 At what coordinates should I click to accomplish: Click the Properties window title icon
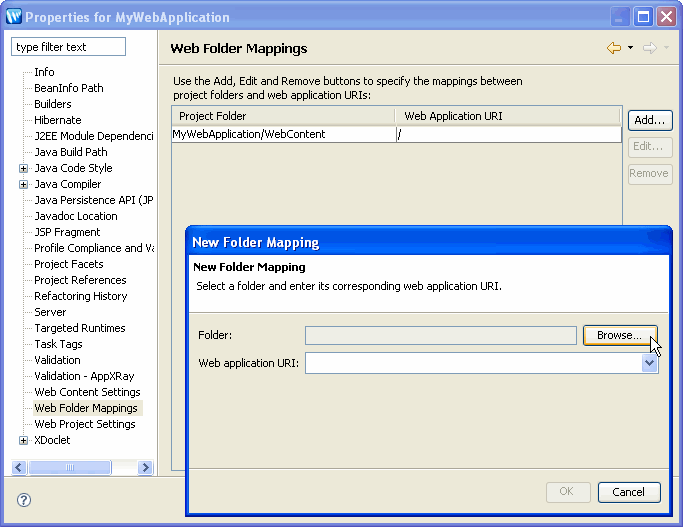tap(14, 17)
